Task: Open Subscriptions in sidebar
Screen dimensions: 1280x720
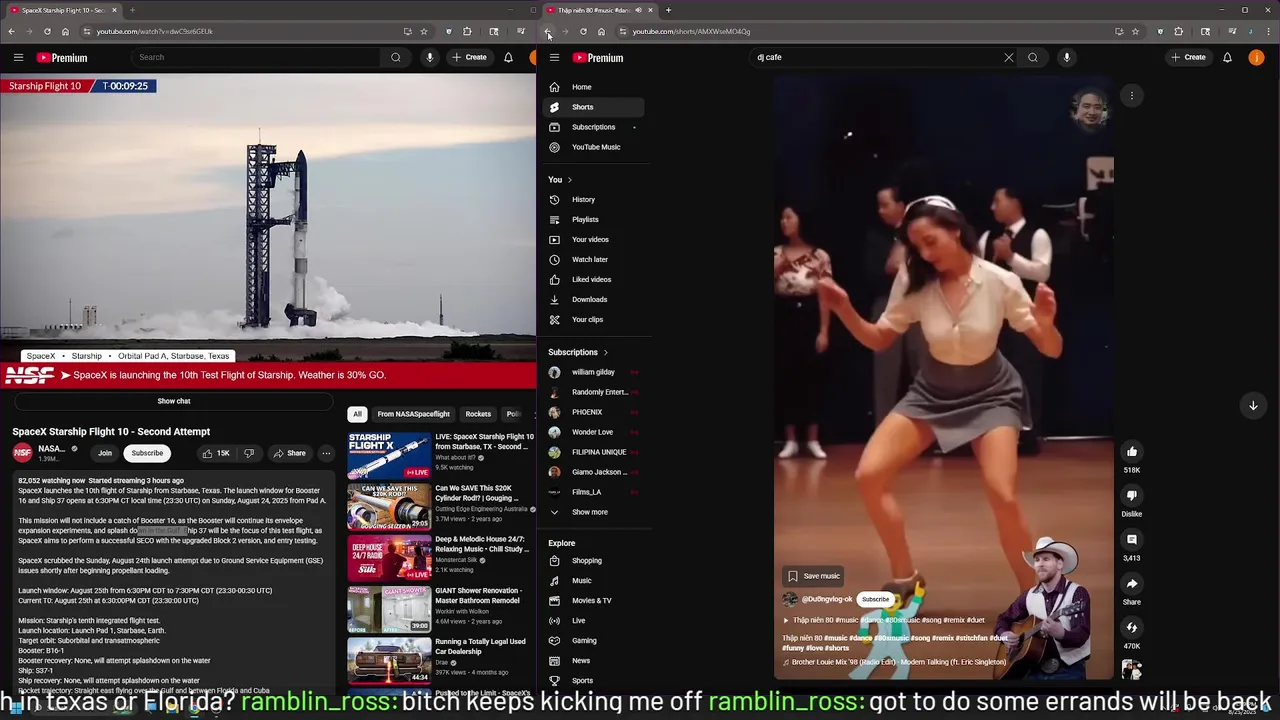Action: point(596,127)
